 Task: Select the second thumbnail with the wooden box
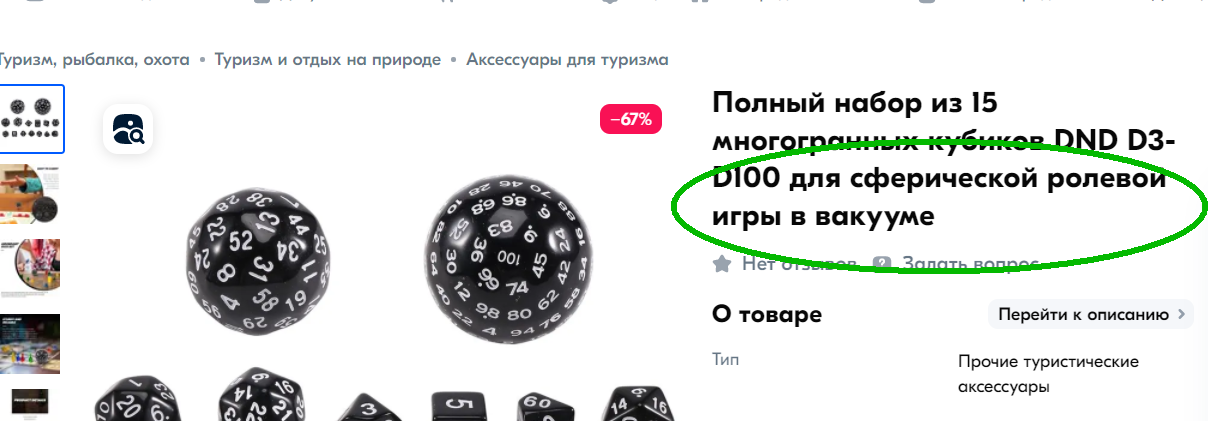click(30, 194)
